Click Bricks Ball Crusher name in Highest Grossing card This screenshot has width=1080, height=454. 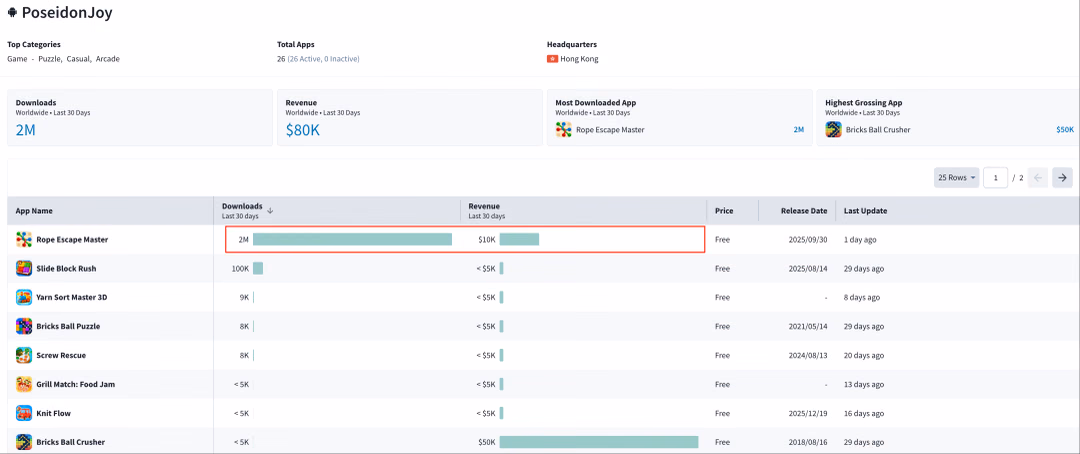tap(878, 130)
